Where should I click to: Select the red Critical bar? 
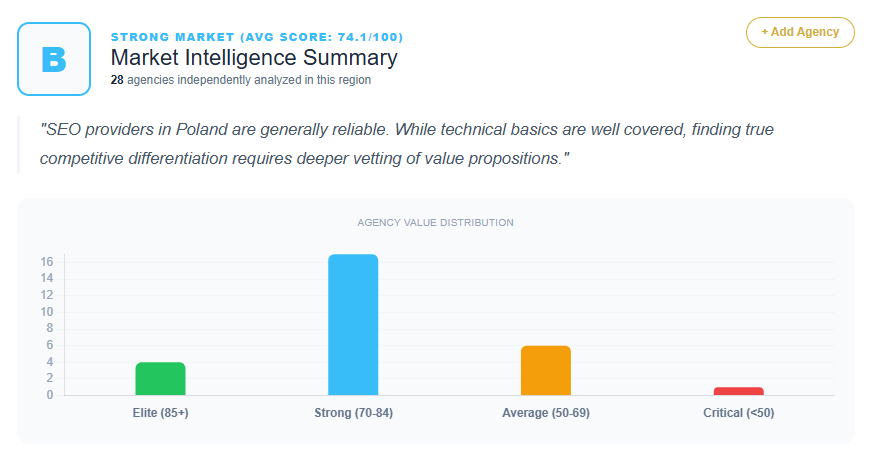point(739,391)
